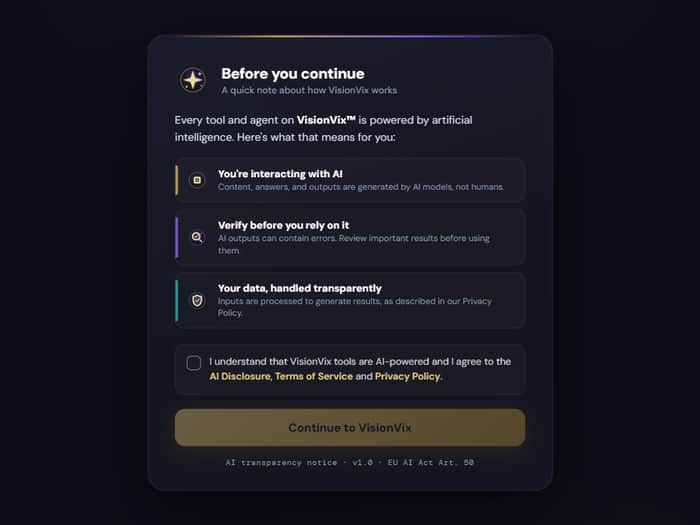700x525 pixels.
Task: Select the 'You're interacting with AI' card
Action: tap(350, 180)
